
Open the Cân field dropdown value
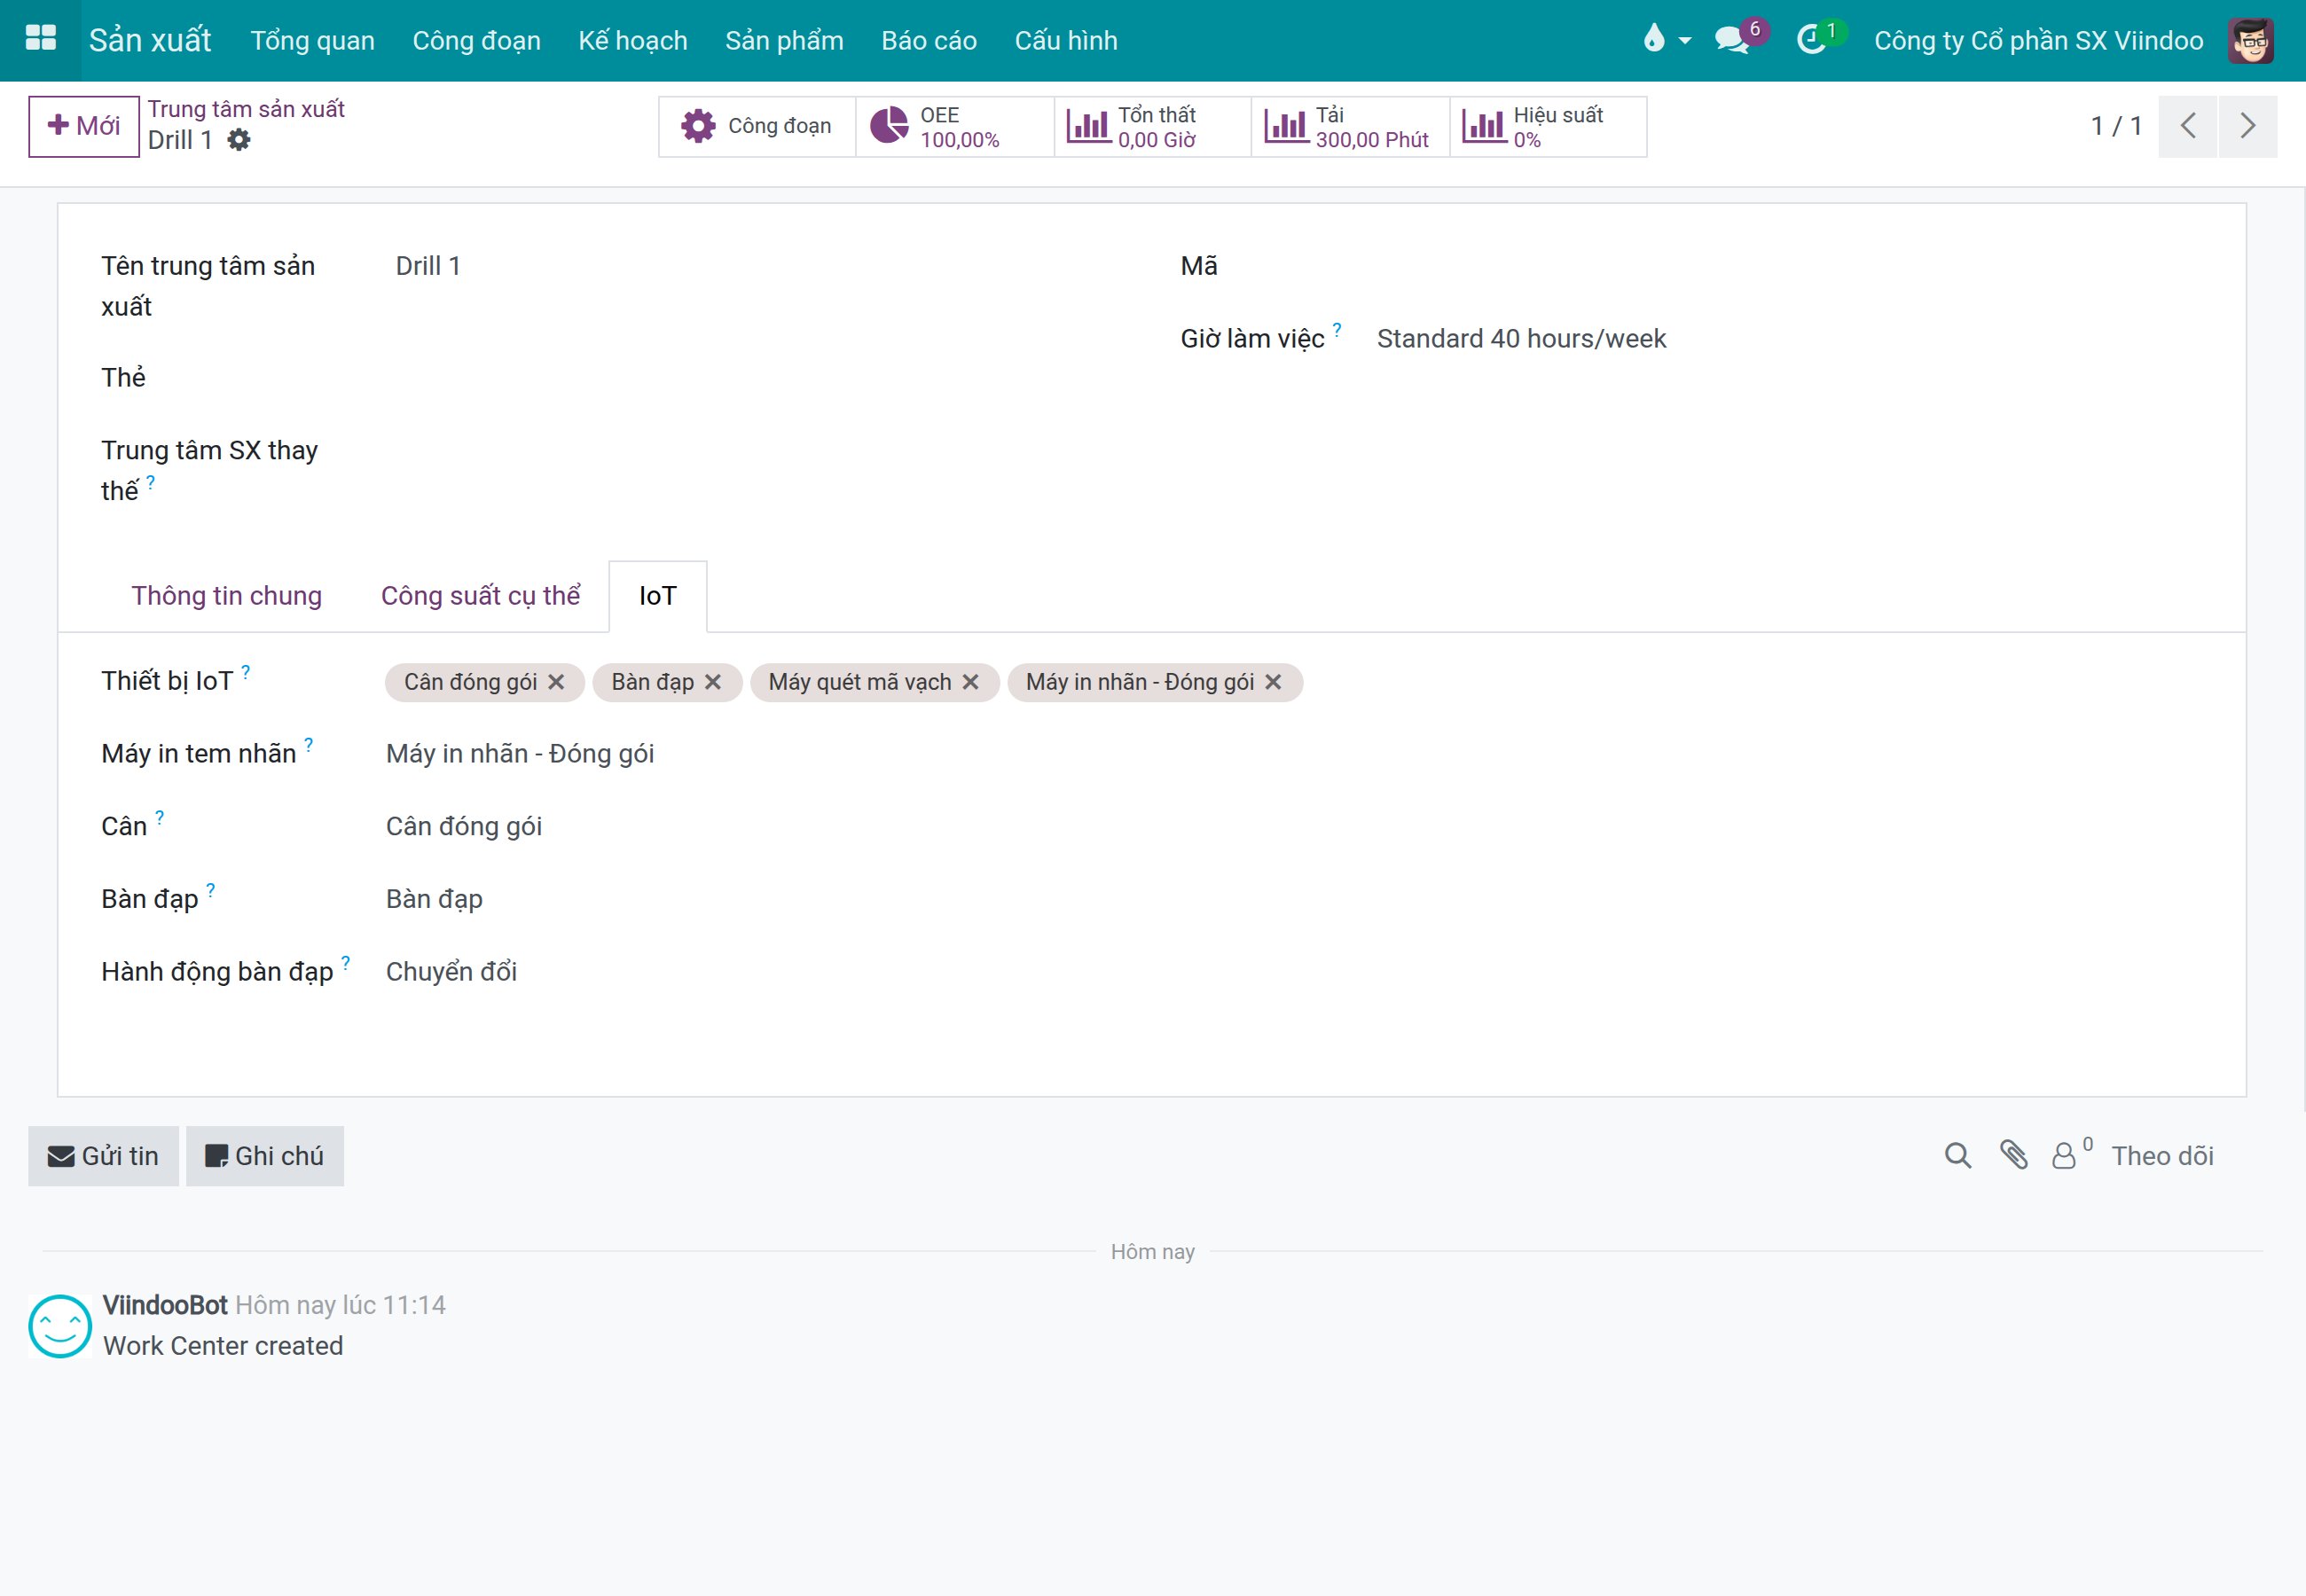tap(464, 827)
